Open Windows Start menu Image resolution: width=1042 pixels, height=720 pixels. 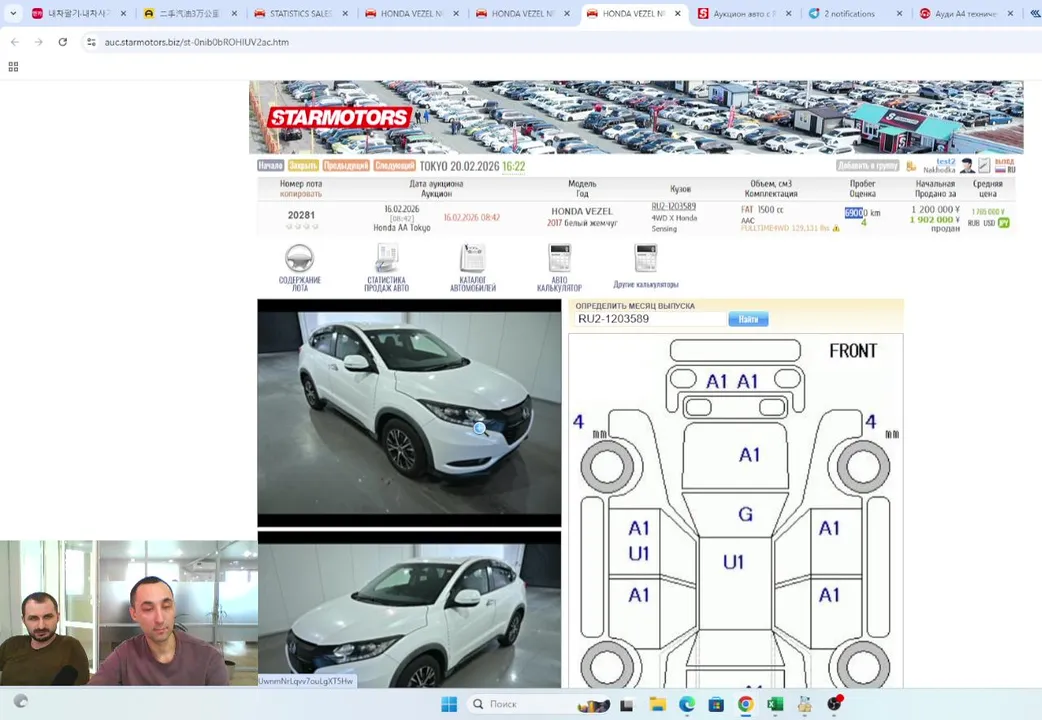449,704
